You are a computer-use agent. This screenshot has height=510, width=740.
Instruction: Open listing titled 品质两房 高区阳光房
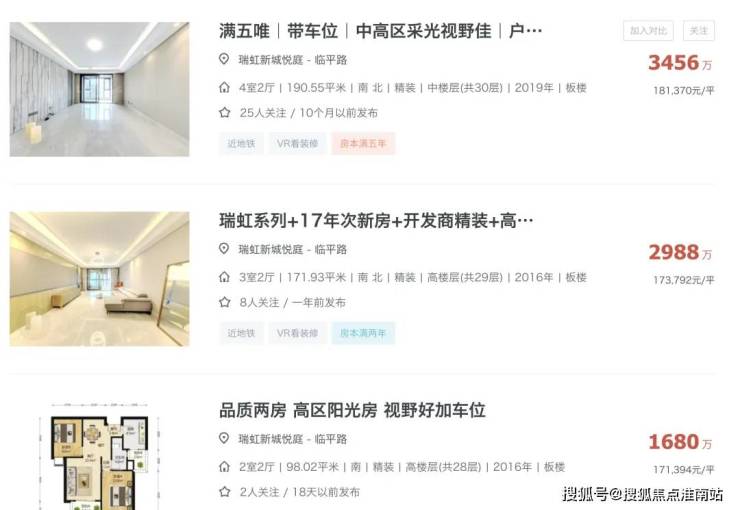point(352,410)
